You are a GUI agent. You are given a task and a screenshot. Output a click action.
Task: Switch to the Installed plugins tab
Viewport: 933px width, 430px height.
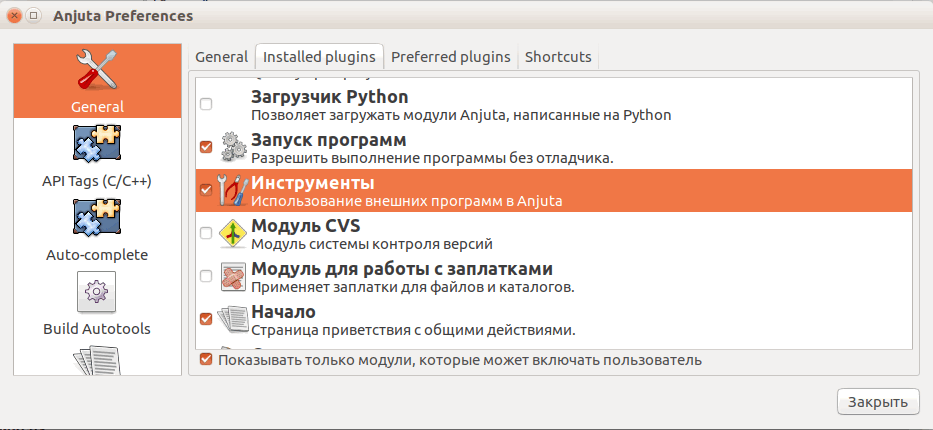coord(319,57)
